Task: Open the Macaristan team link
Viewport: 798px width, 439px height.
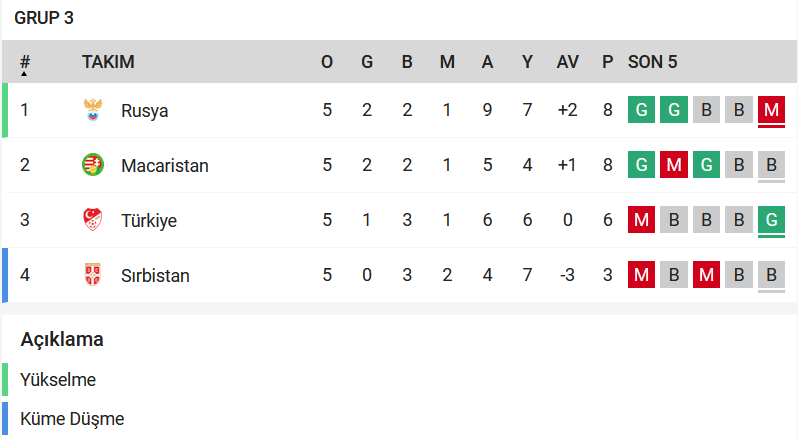Action: [165, 165]
